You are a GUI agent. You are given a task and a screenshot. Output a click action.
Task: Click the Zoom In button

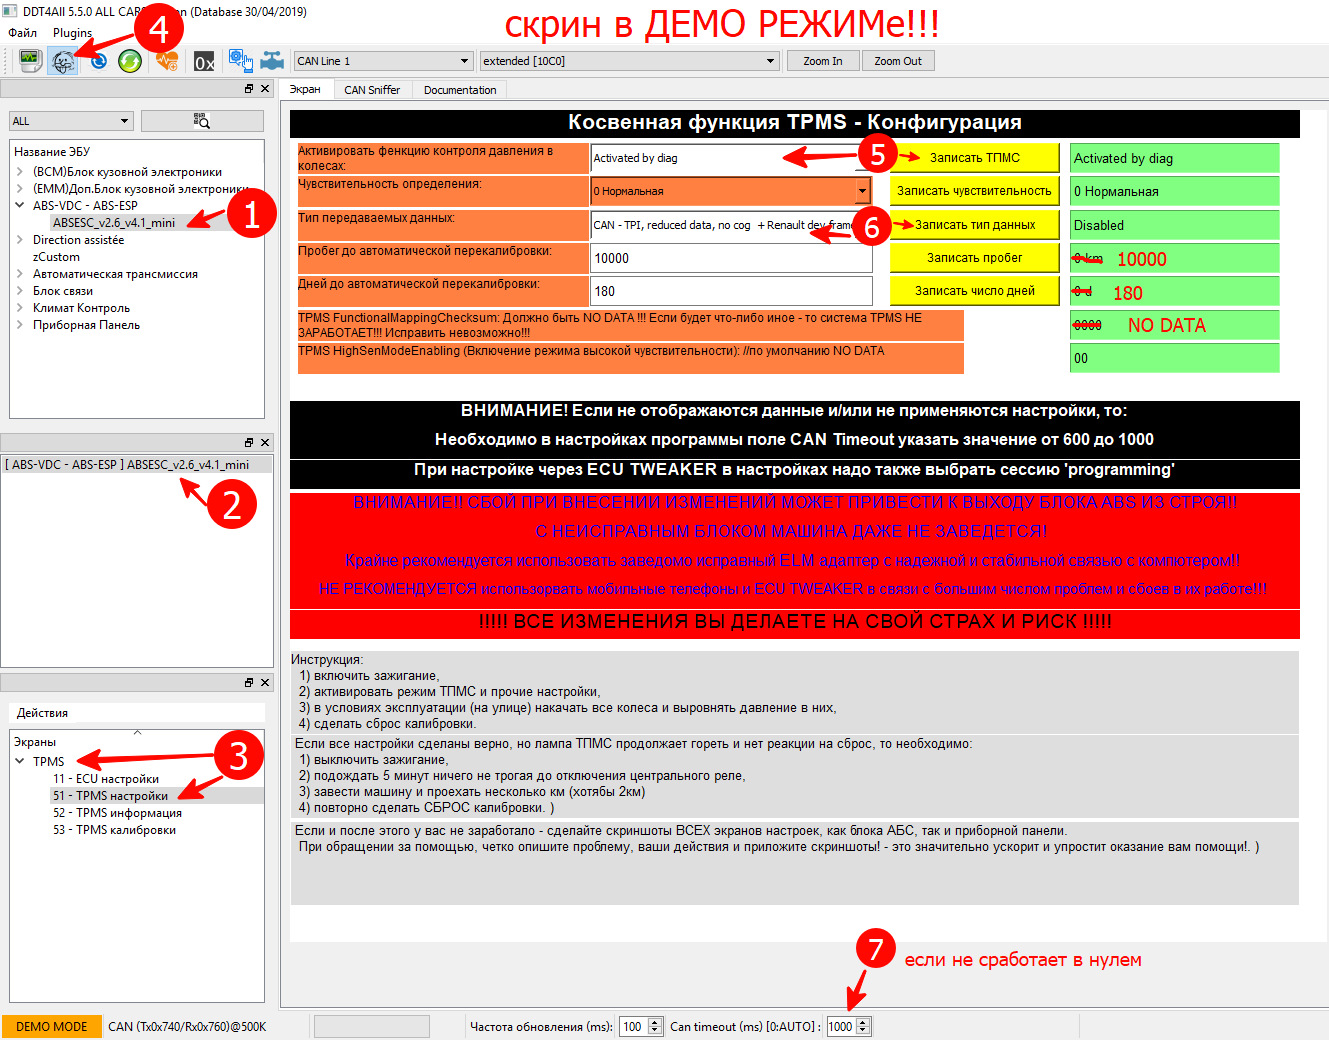coord(823,61)
